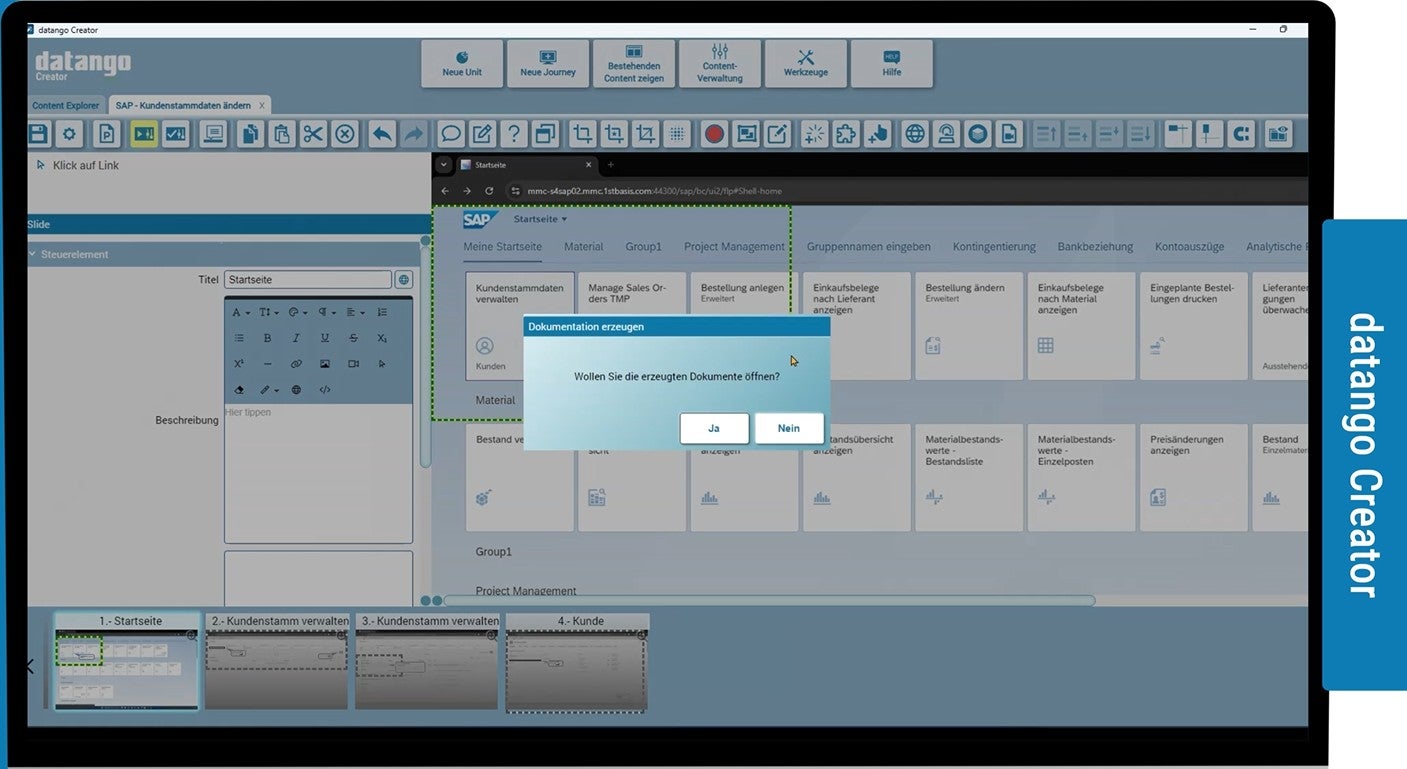This screenshot has width=1407, height=769.
Task: Click the copy documents toolbar icon
Action: (250, 134)
